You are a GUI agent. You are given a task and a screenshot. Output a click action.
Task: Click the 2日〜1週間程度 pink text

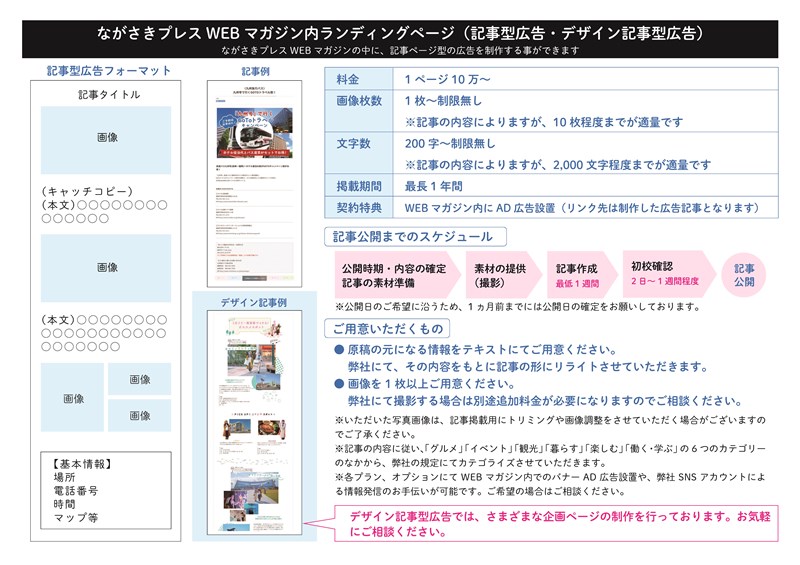coord(665,281)
